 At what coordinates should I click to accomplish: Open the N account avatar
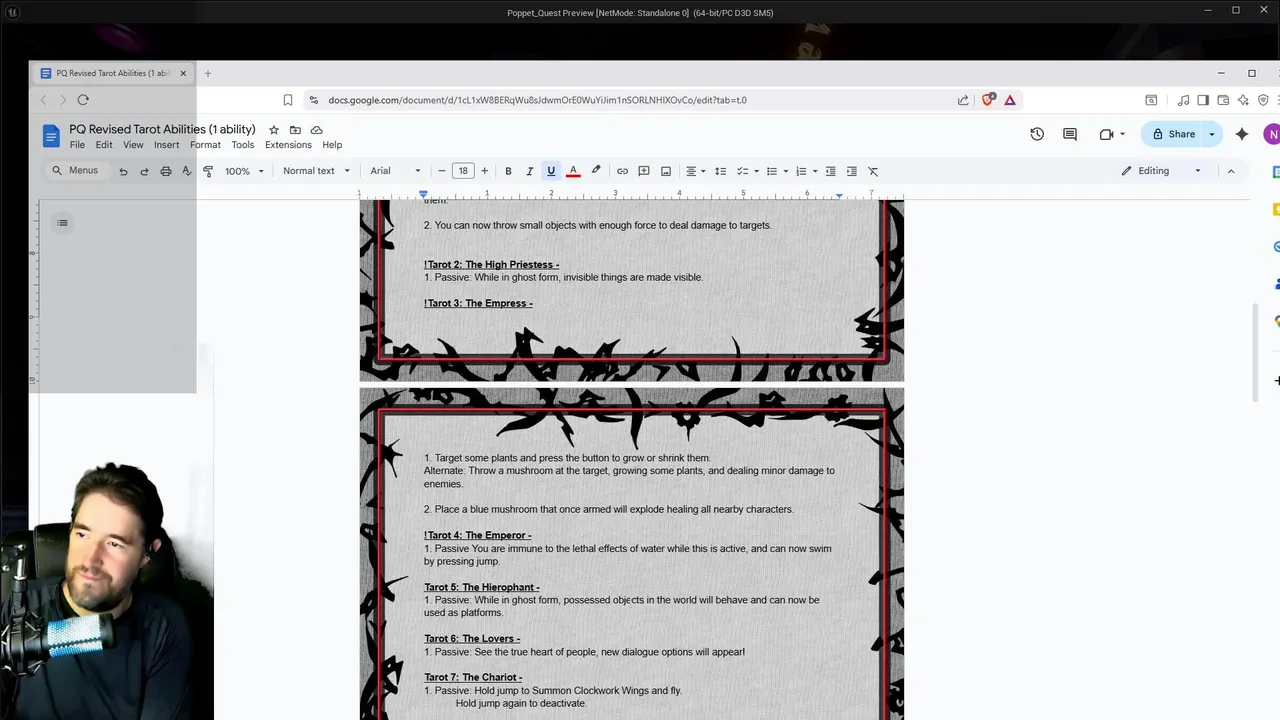coord(1272,134)
